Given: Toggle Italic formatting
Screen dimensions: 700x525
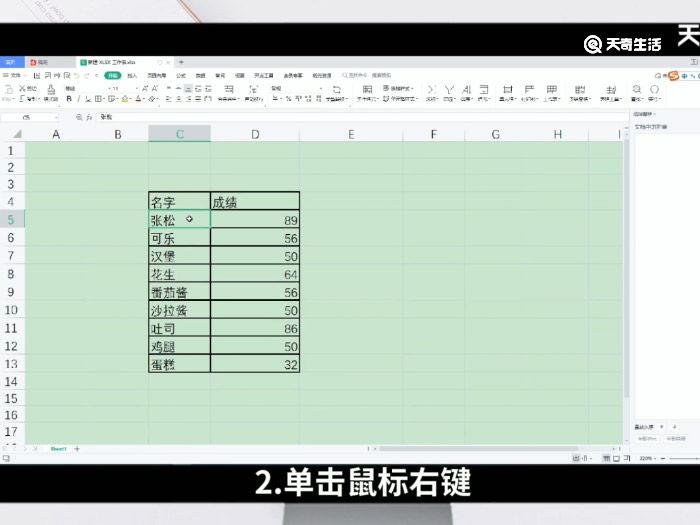Looking at the screenshot, I should click(x=79, y=99).
